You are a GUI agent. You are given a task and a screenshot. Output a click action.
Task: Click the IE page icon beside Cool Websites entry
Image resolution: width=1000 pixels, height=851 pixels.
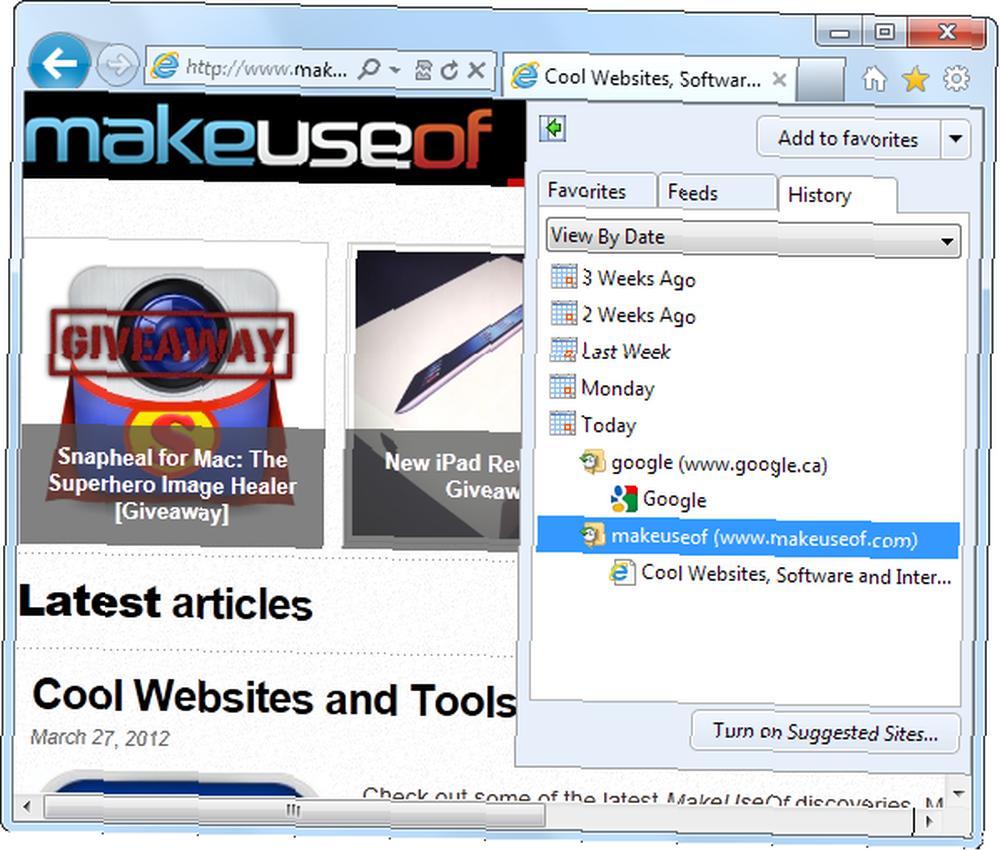(622, 572)
